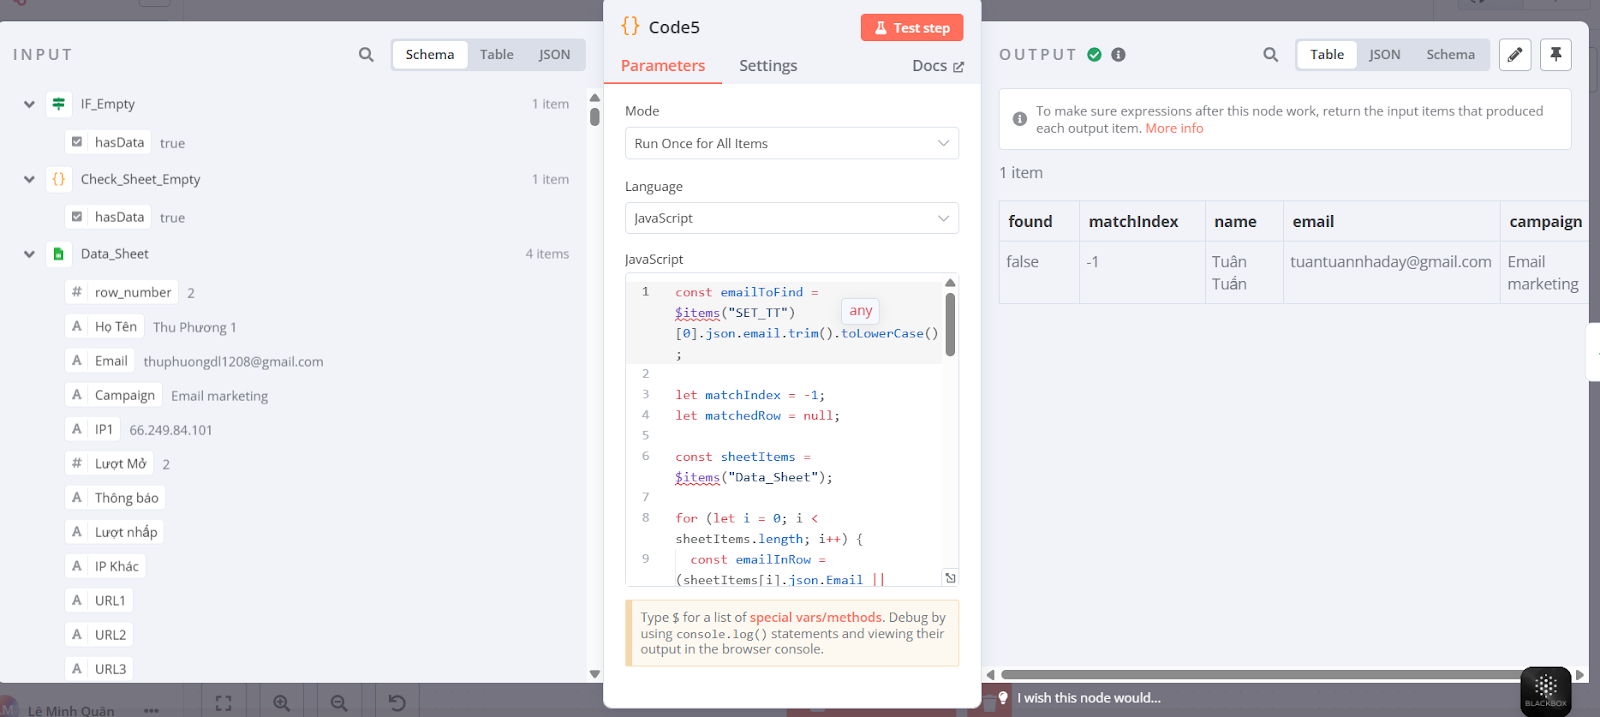The image size is (1600, 717).
Task: Click the Họ Tên string type icon
Action: tap(77, 326)
